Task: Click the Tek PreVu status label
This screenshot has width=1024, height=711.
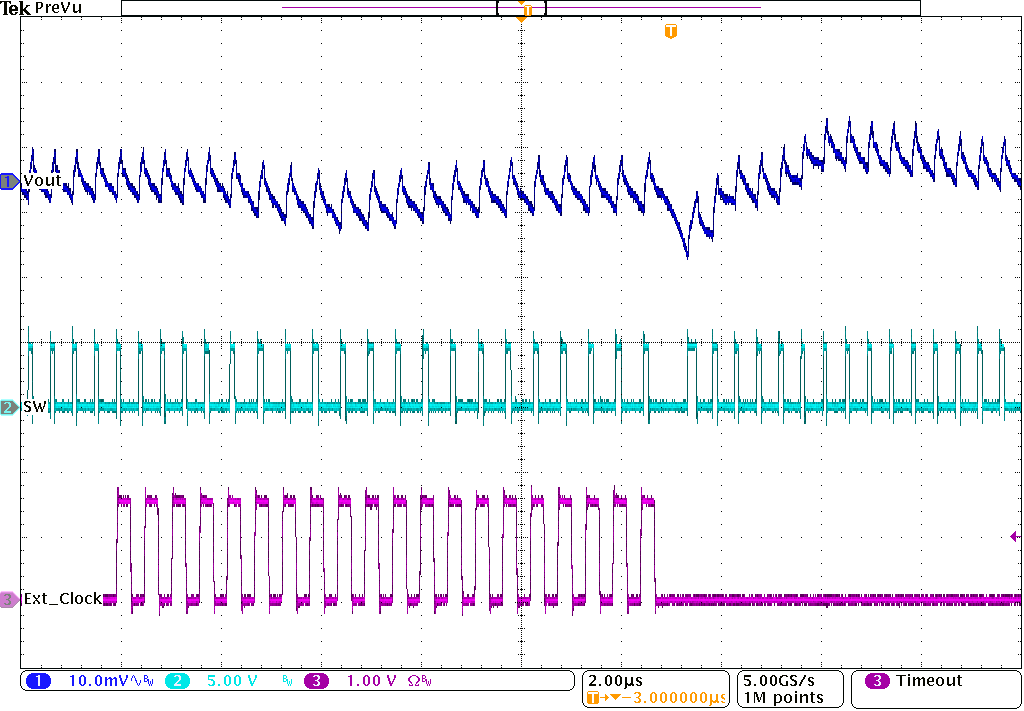Action: click(x=40, y=8)
